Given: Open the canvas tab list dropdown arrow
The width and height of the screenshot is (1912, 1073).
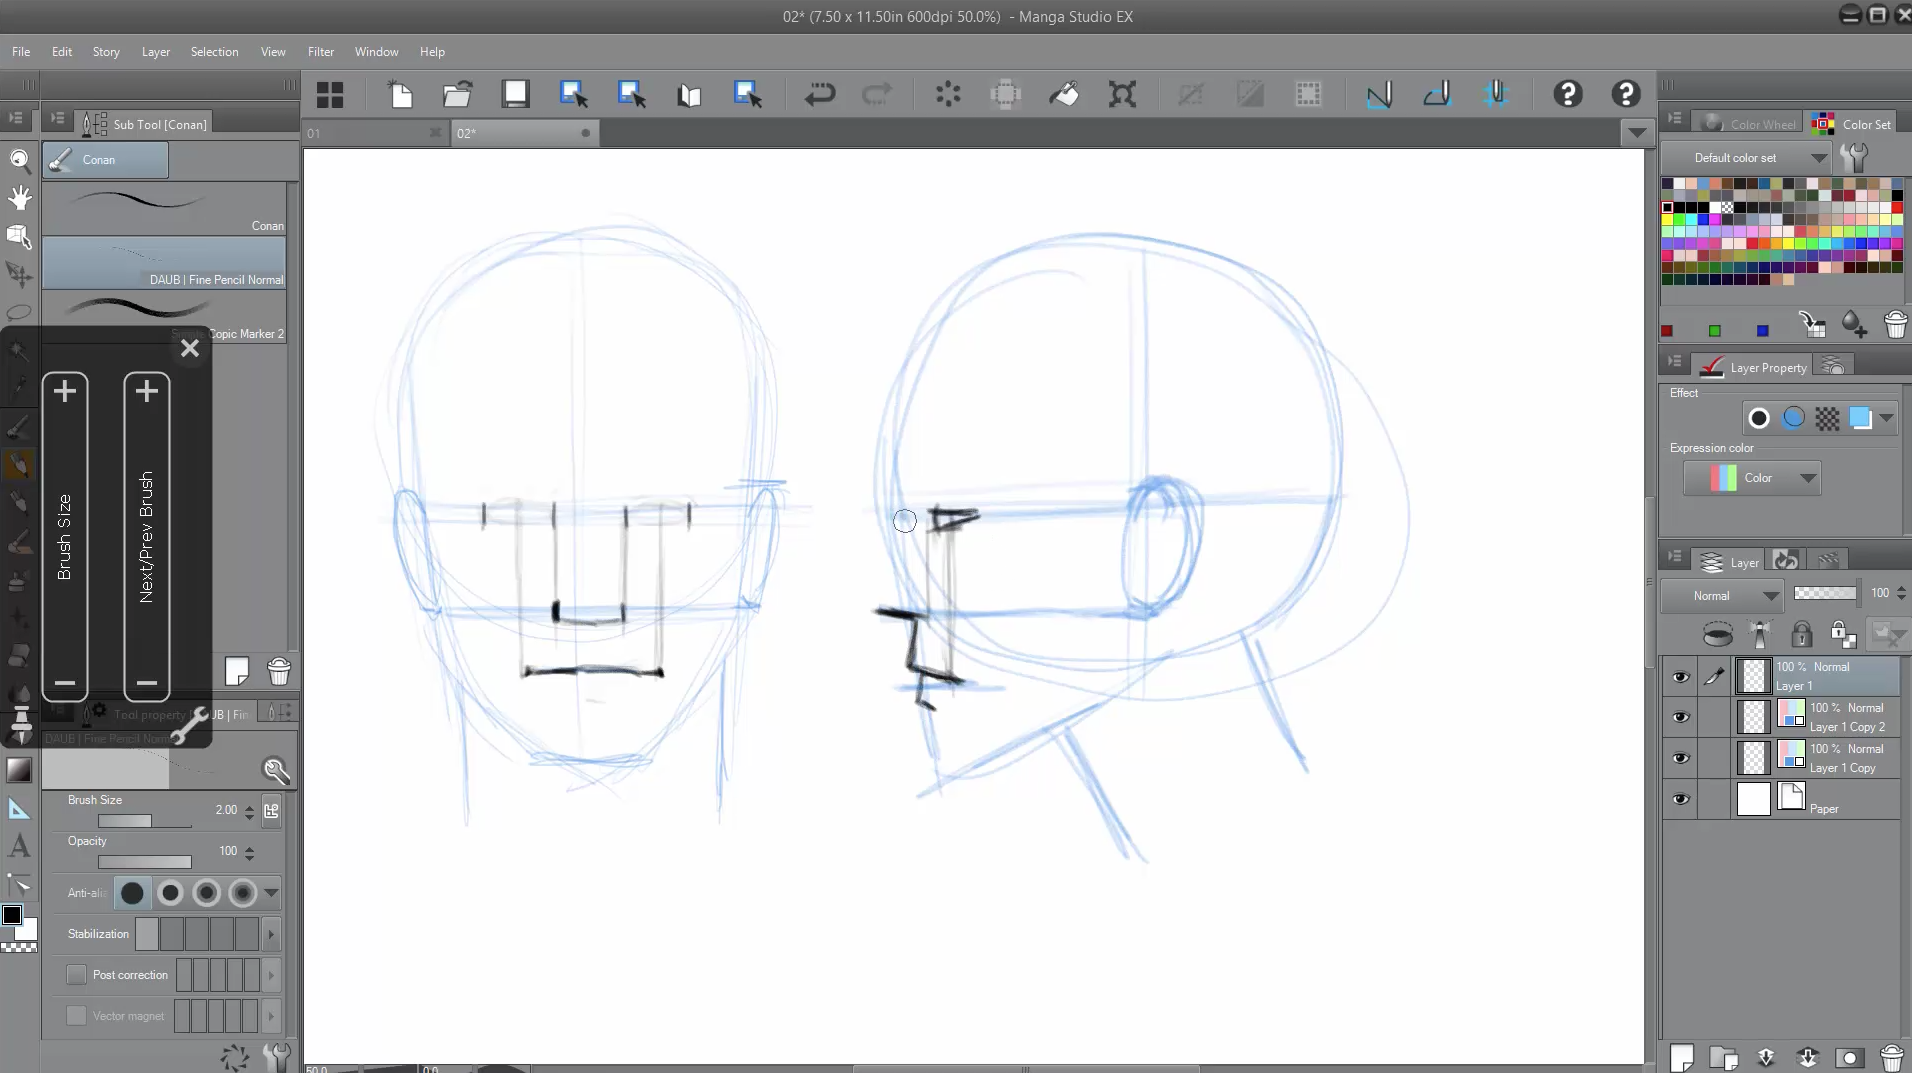Looking at the screenshot, I should 1636,132.
